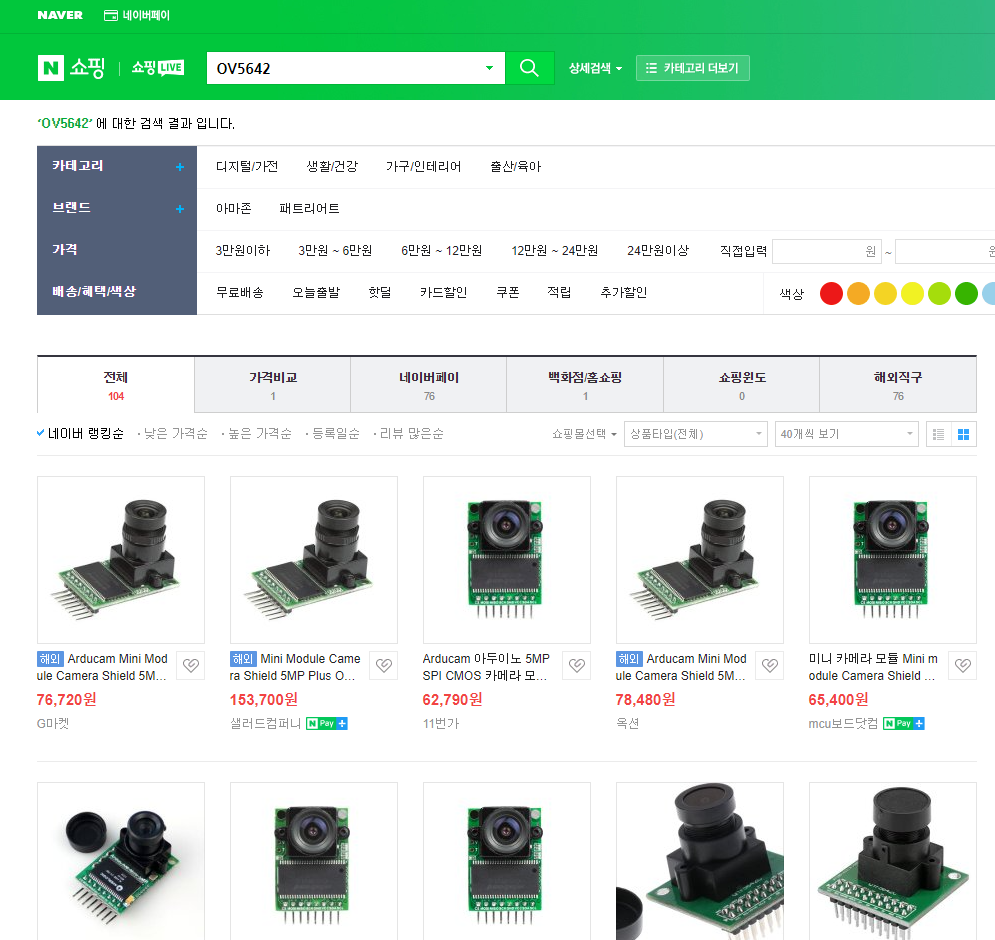
Task: Open 네이버페이 link with card icon
Action: [x=137, y=15]
